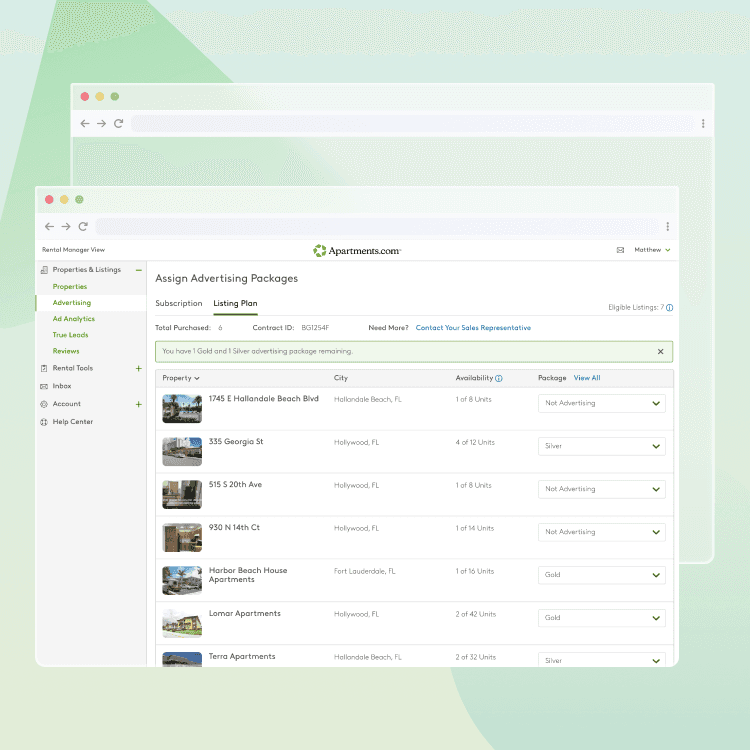Click Rental Manager View label

(73, 250)
